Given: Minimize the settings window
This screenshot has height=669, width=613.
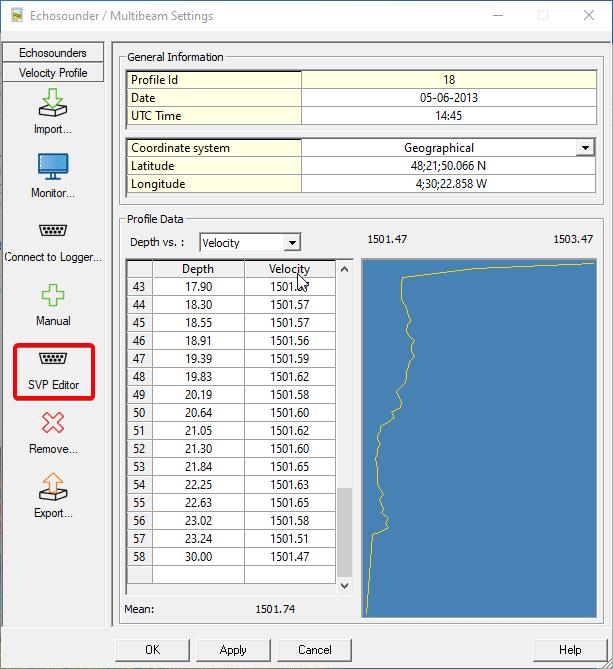Looking at the screenshot, I should pyautogui.click(x=498, y=15).
